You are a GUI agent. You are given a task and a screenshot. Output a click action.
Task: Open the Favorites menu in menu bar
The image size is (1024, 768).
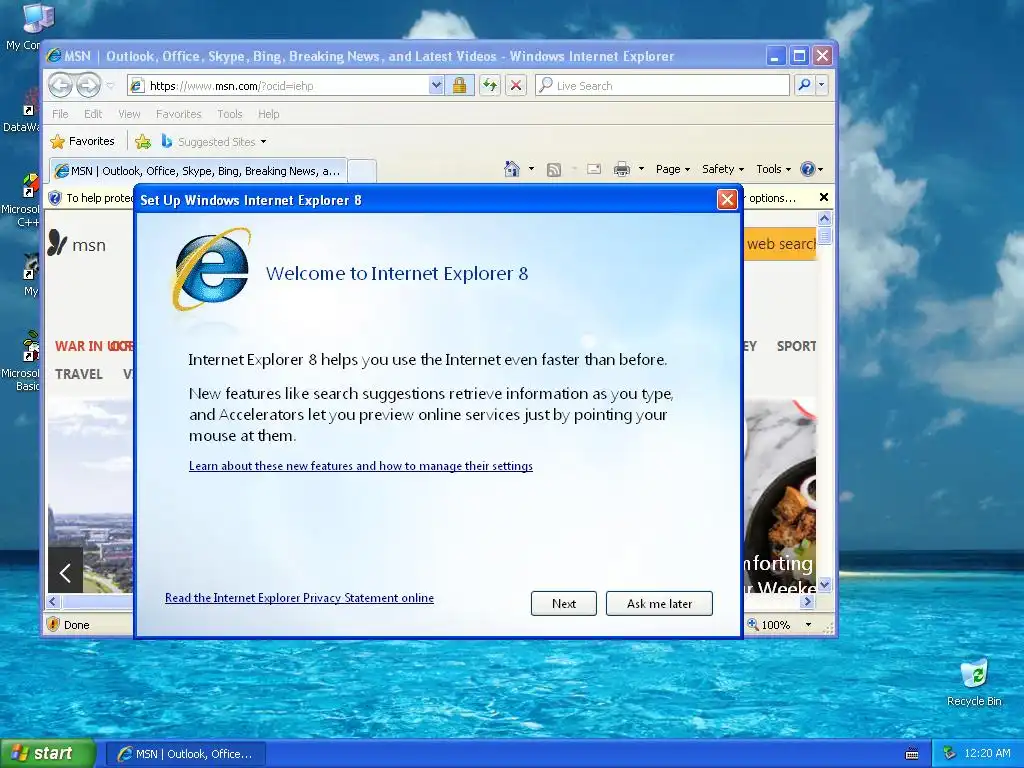tap(178, 114)
